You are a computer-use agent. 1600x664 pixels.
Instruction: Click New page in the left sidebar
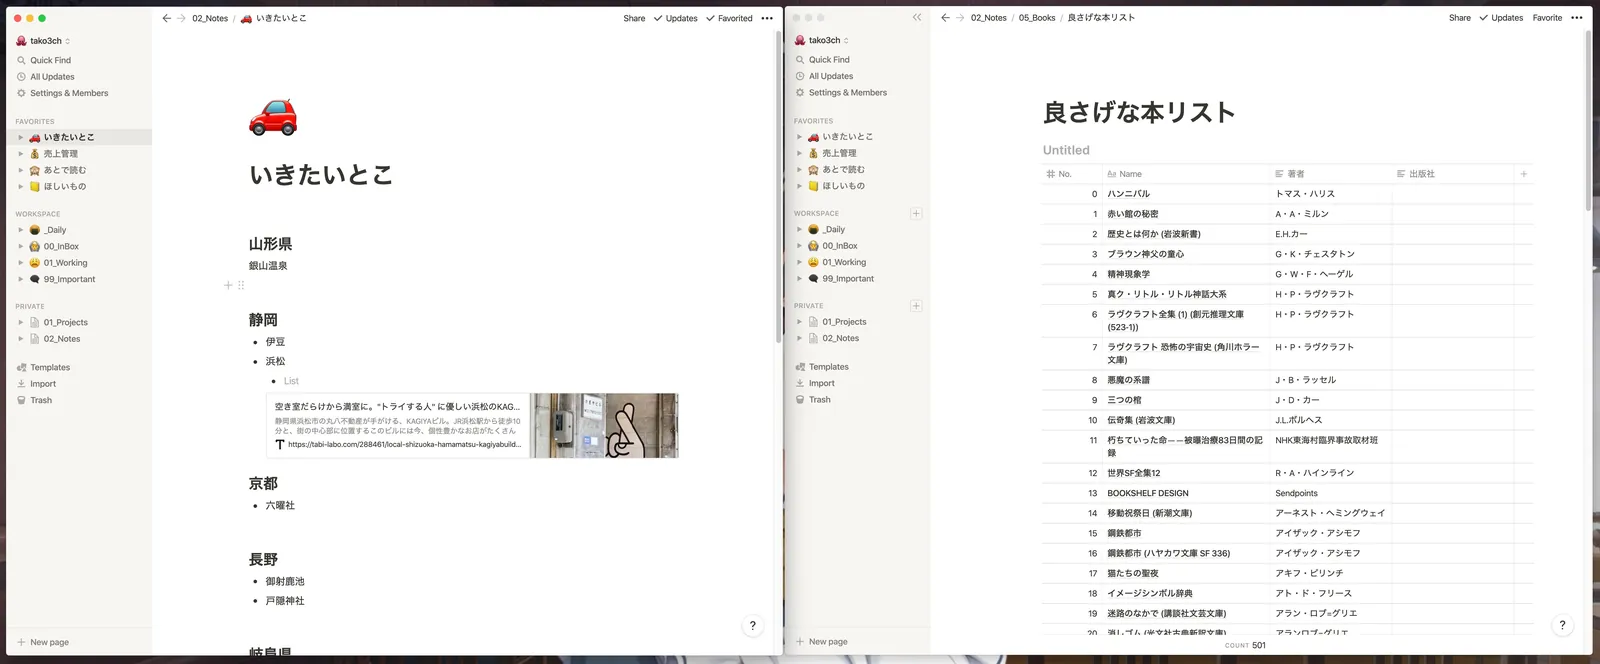tap(49, 642)
